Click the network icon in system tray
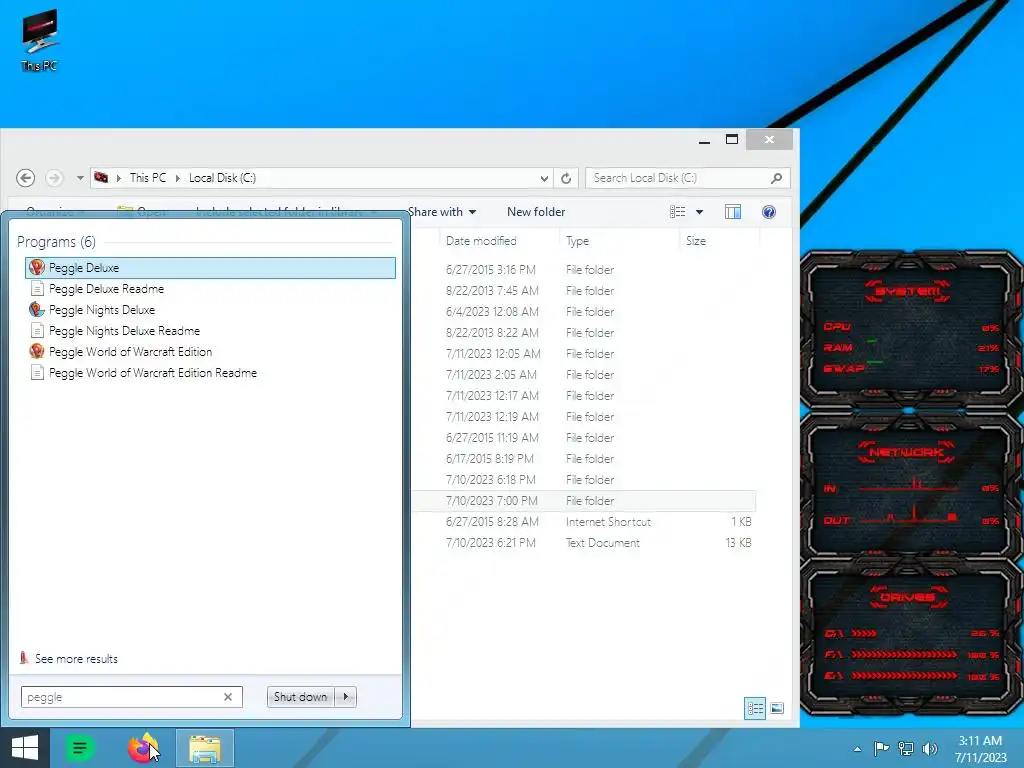 (x=906, y=749)
